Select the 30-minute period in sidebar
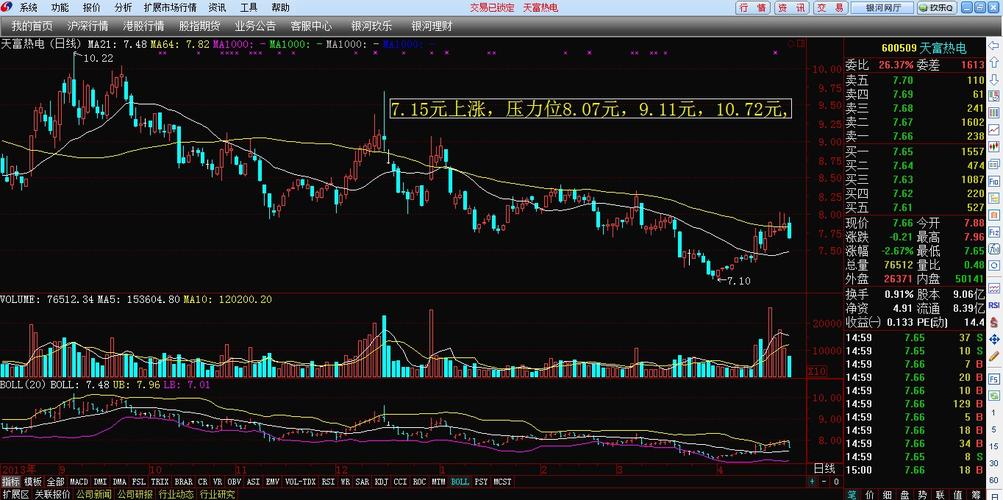1003x500 pixels. [994, 461]
